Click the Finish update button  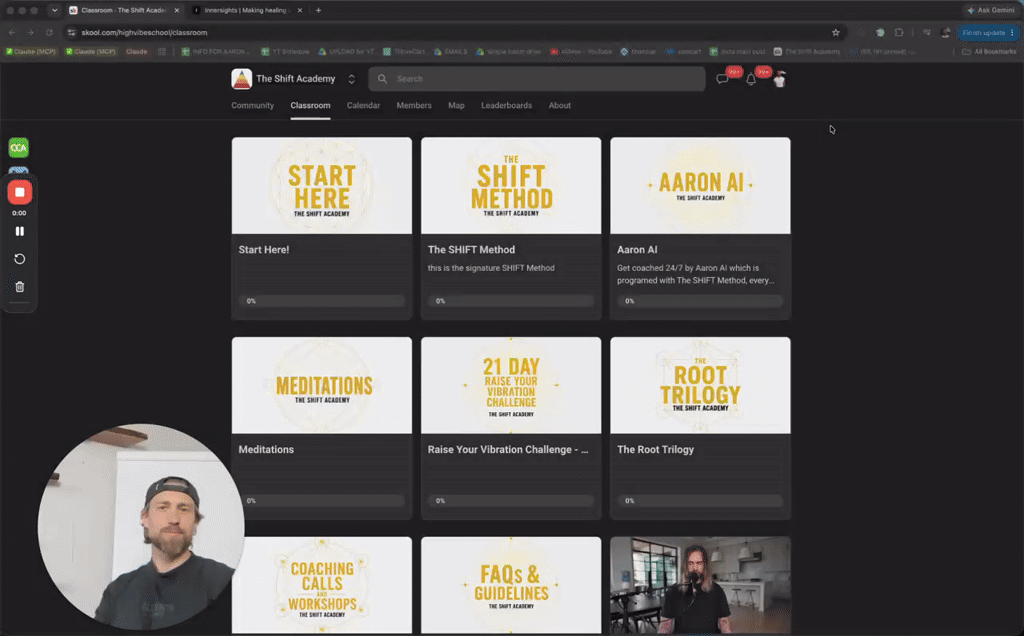tap(989, 32)
